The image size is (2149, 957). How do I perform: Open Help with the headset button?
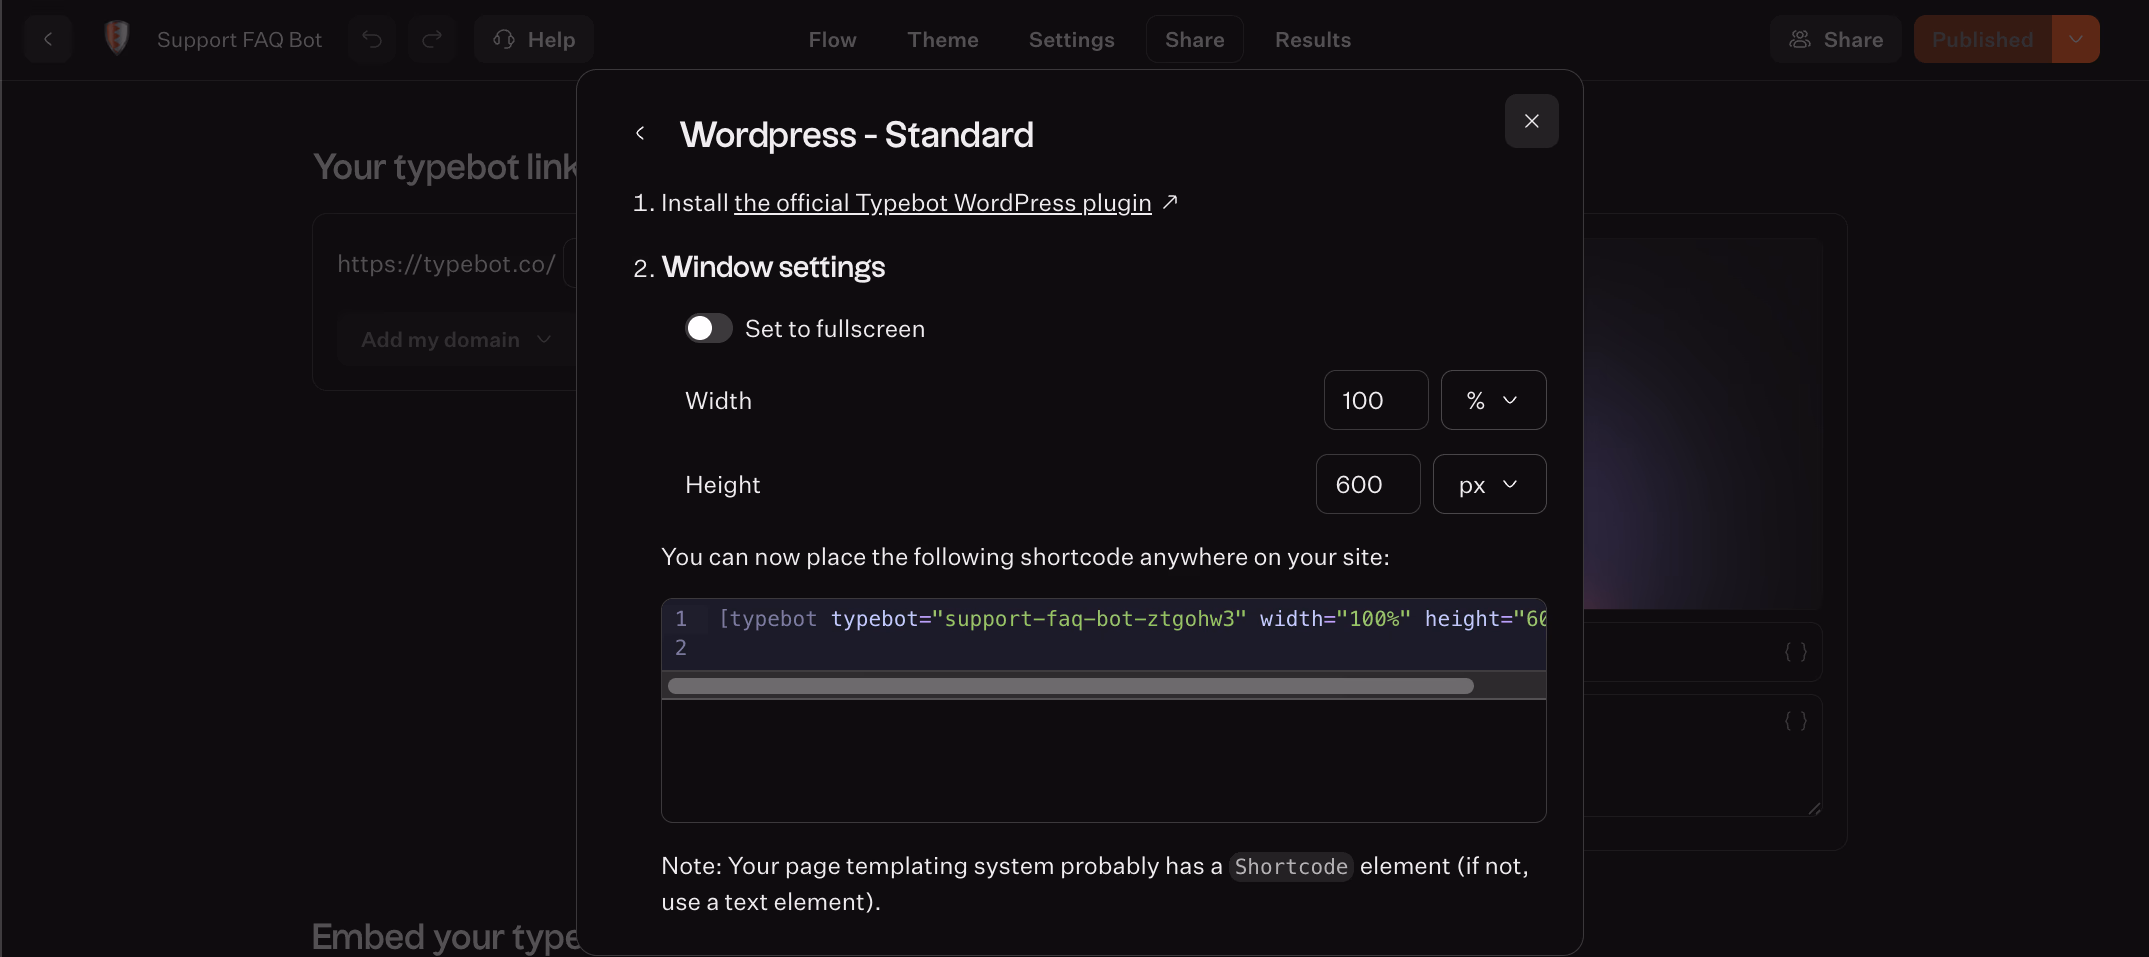pos(534,40)
